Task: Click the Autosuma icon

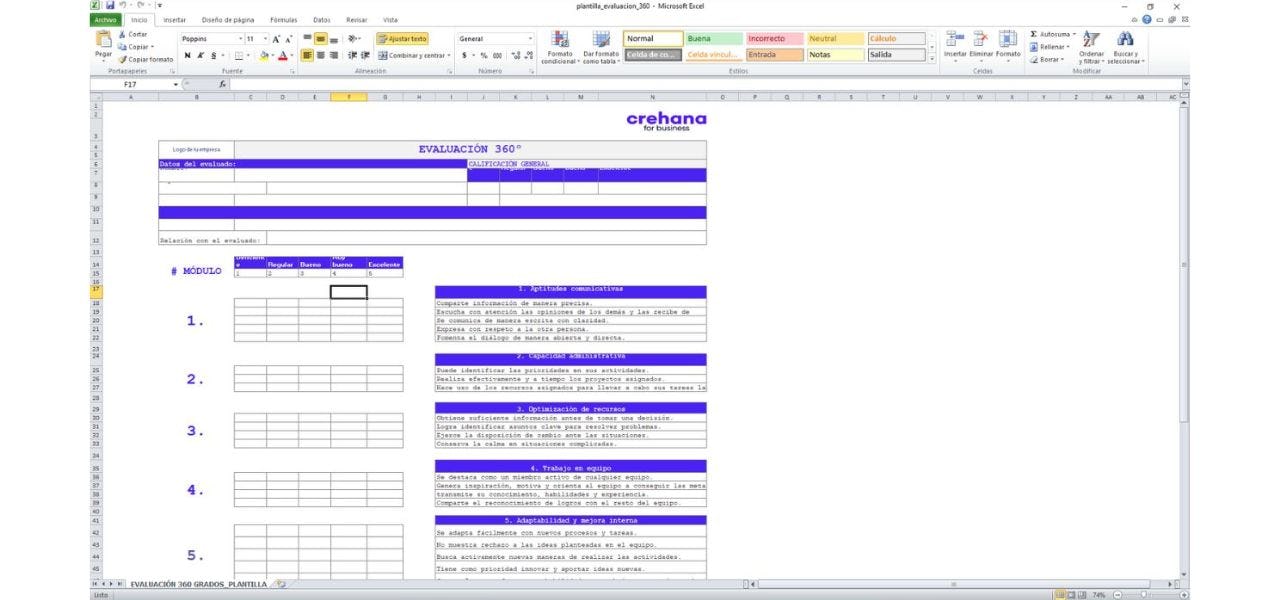Action: [x=1033, y=34]
